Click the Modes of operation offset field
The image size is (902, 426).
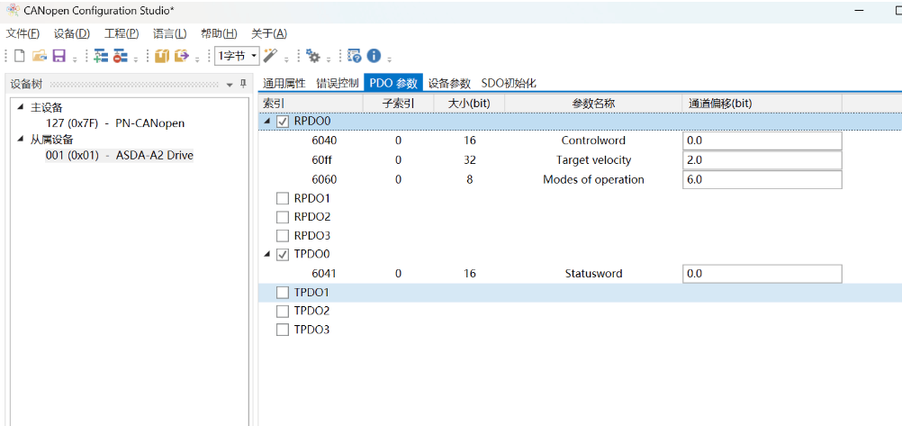point(762,179)
